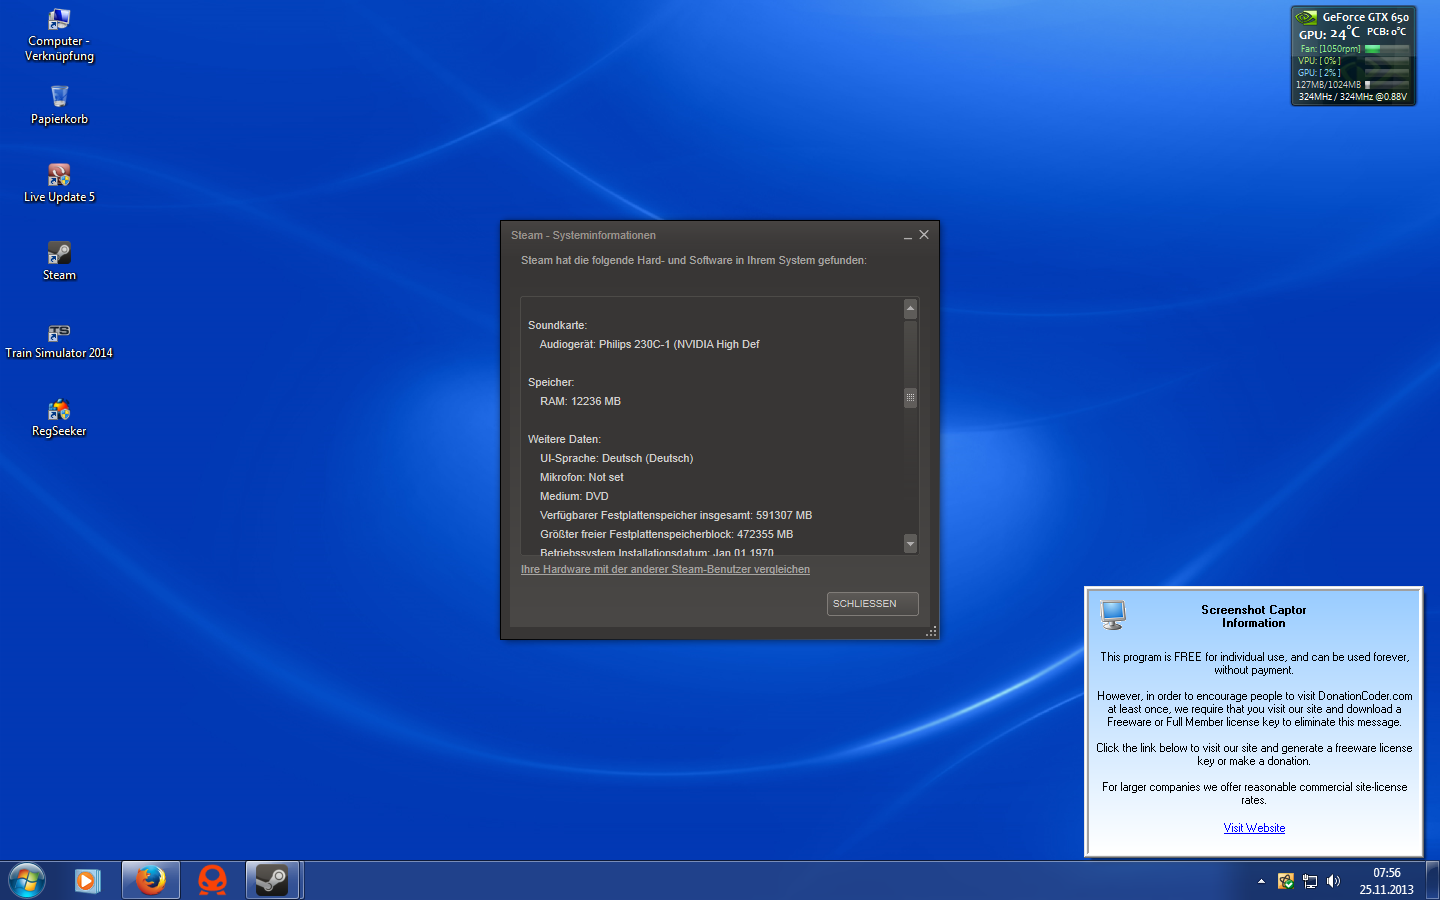Select the Train Simulator 2014 shortcut
1440x900 pixels.
pos(59,333)
